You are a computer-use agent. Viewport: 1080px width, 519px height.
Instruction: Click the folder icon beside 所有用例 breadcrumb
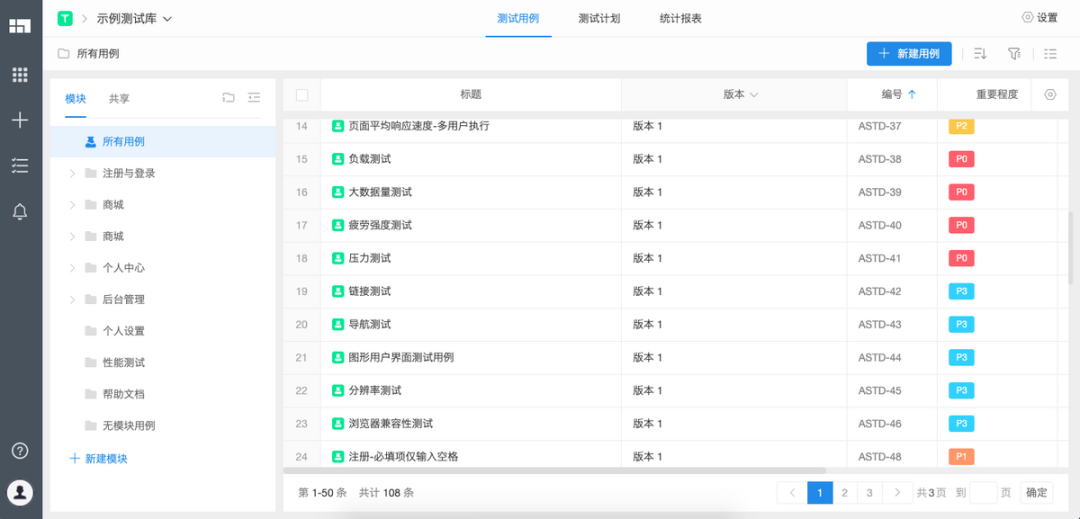(63, 54)
